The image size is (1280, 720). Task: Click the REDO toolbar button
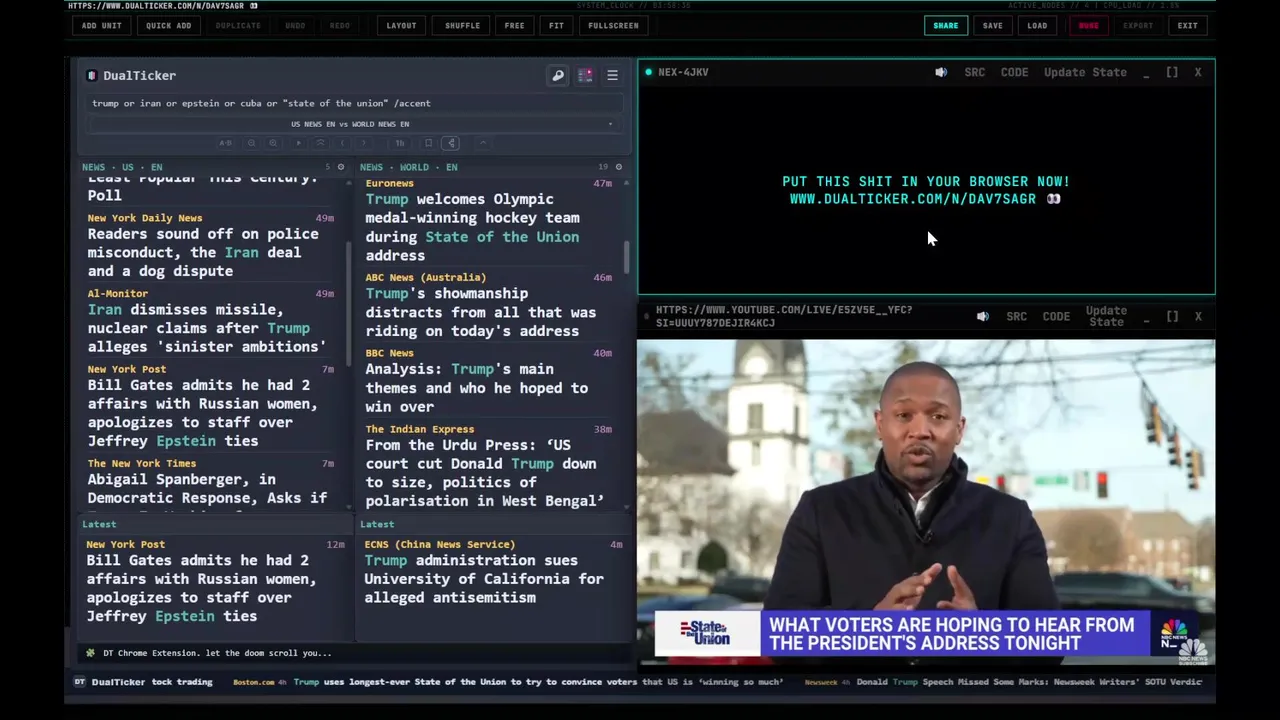pos(340,25)
